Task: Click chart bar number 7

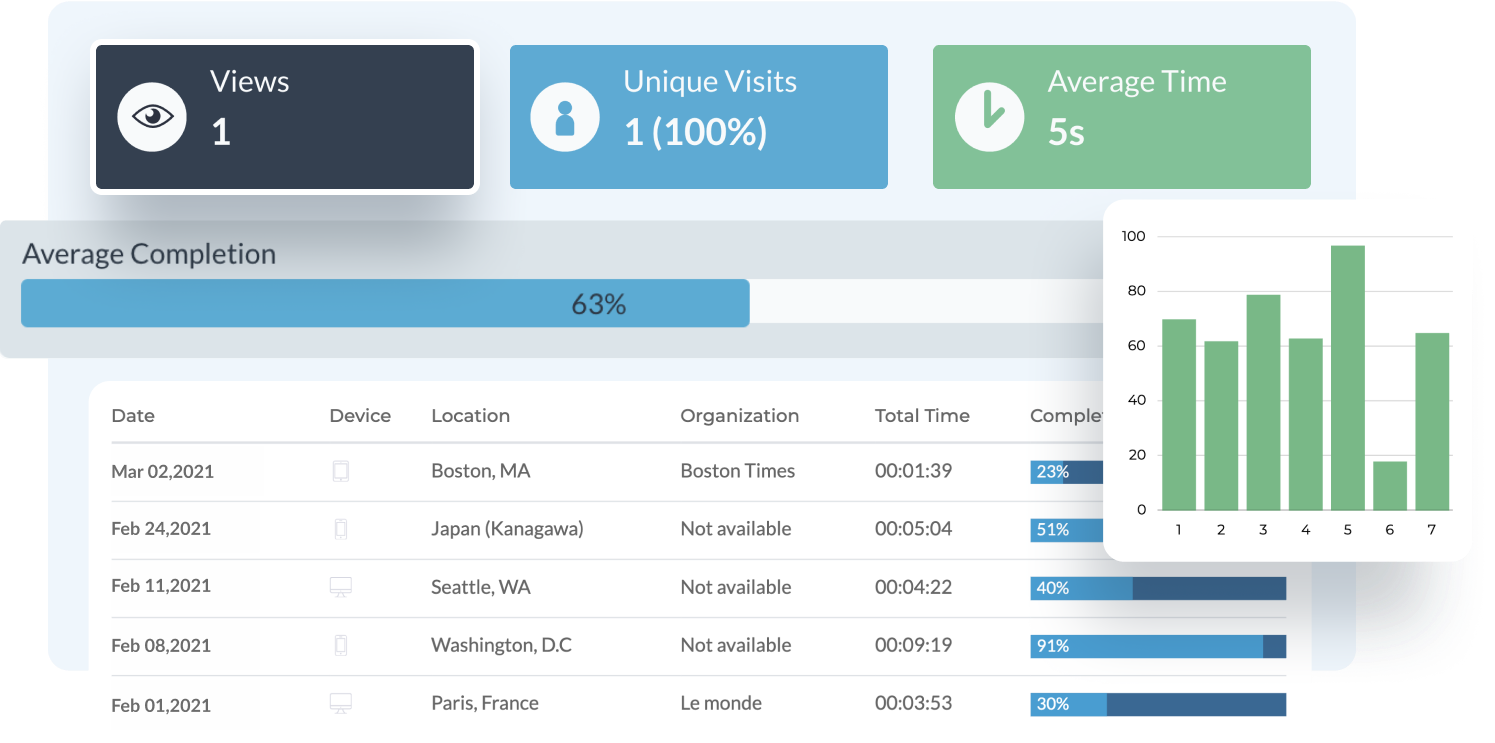Action: [1432, 422]
